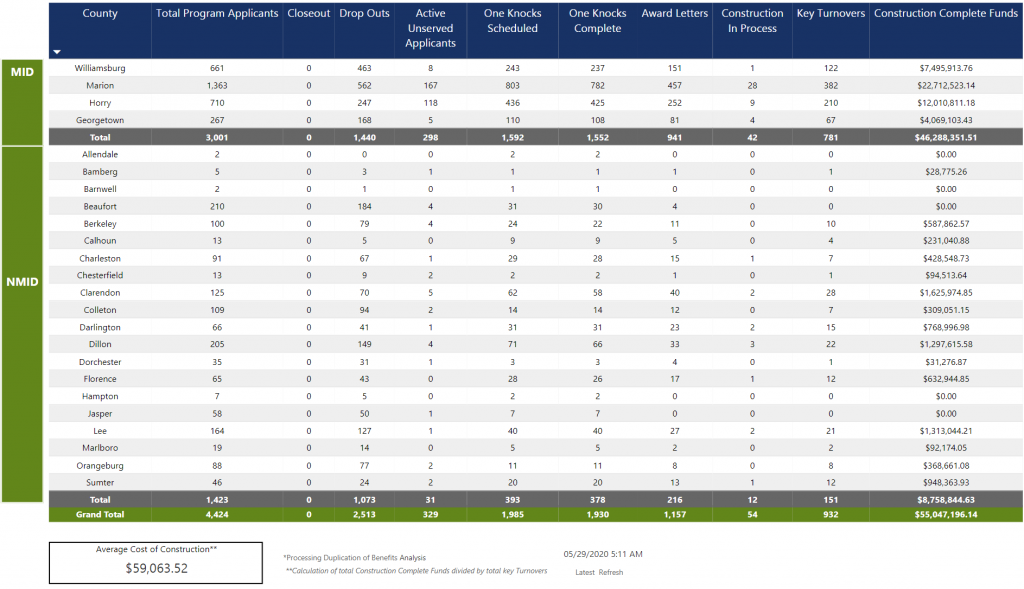Click MID total funds $46,288,351.51
Screen dimensions: 1024x589
(x=946, y=137)
